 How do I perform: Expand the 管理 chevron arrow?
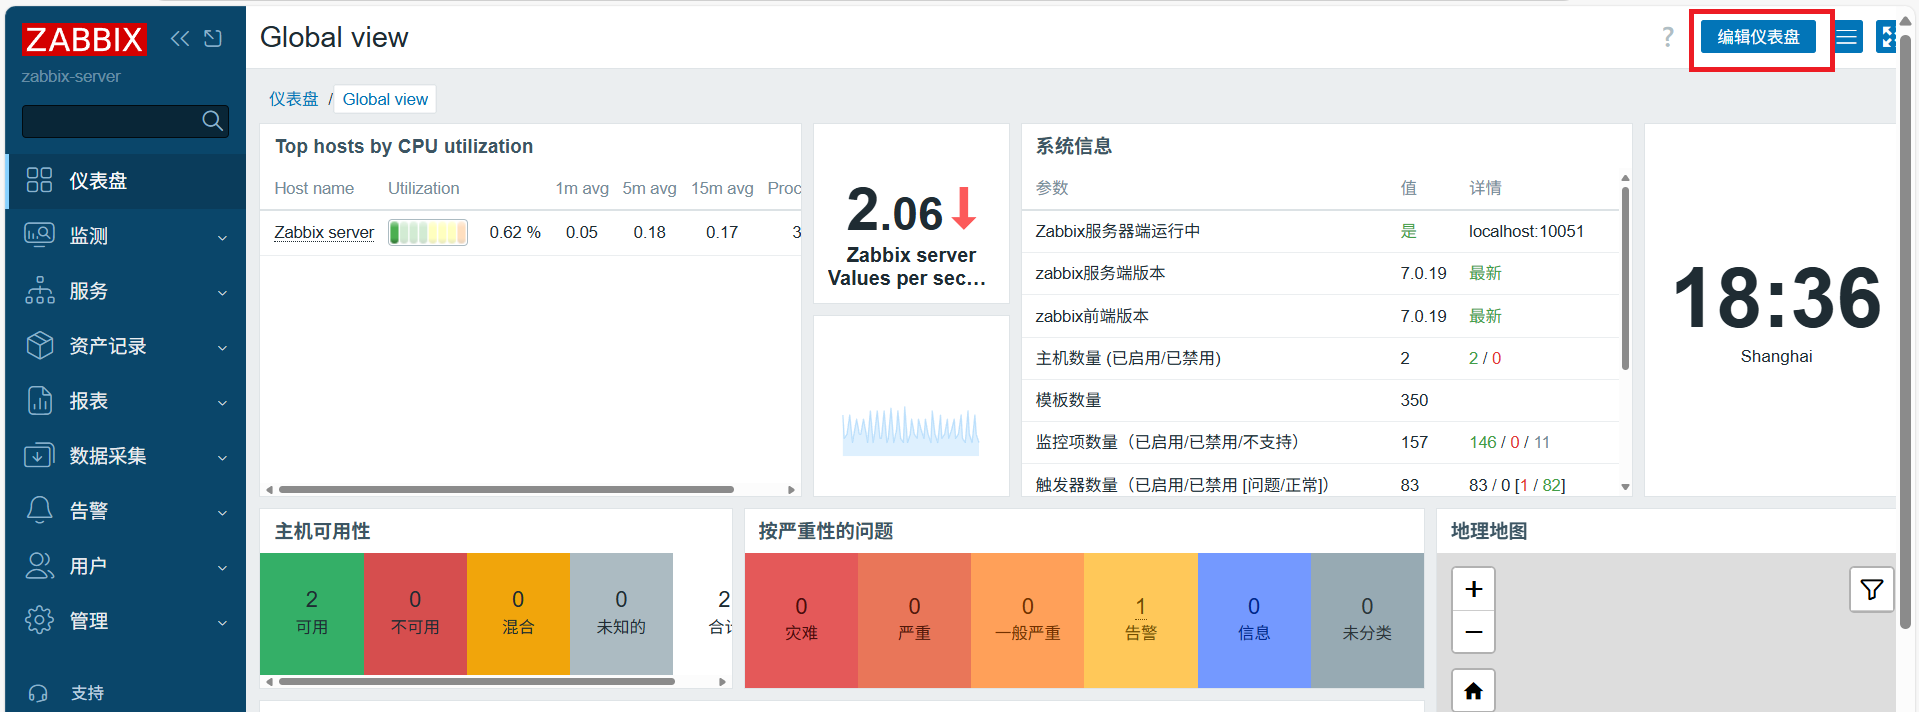click(222, 623)
